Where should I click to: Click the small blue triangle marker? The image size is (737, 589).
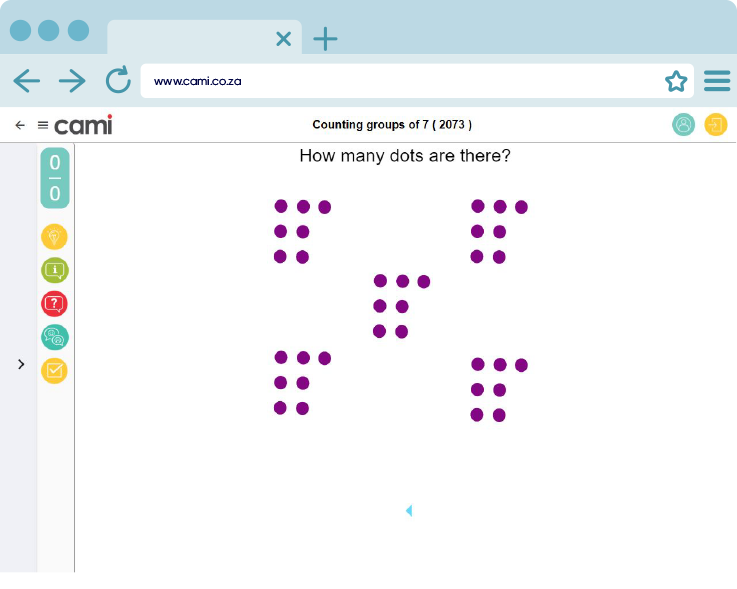click(408, 511)
